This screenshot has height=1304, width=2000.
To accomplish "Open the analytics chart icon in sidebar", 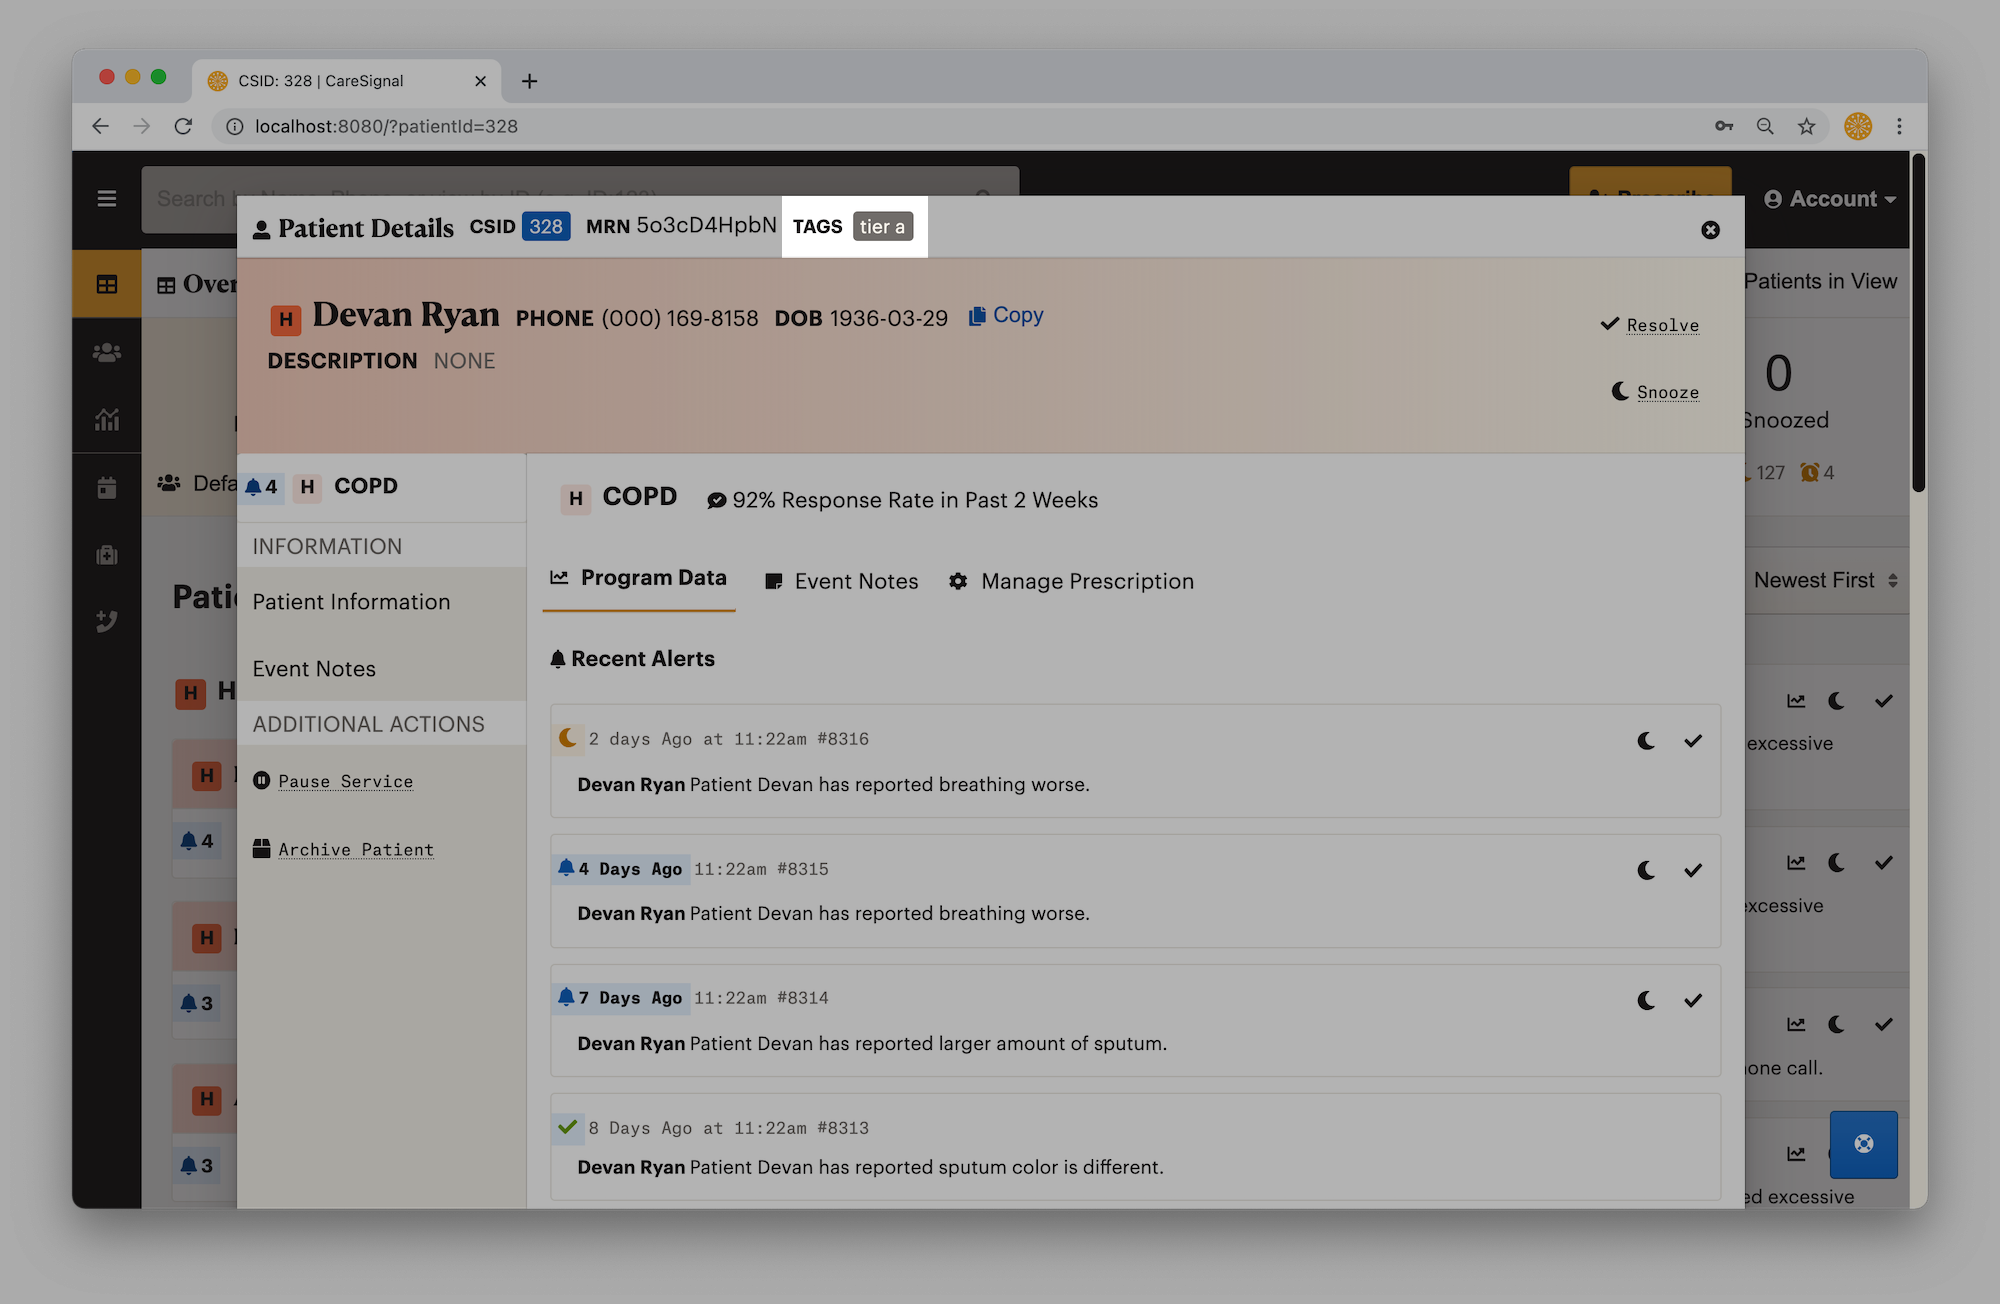I will pyautogui.click(x=107, y=420).
